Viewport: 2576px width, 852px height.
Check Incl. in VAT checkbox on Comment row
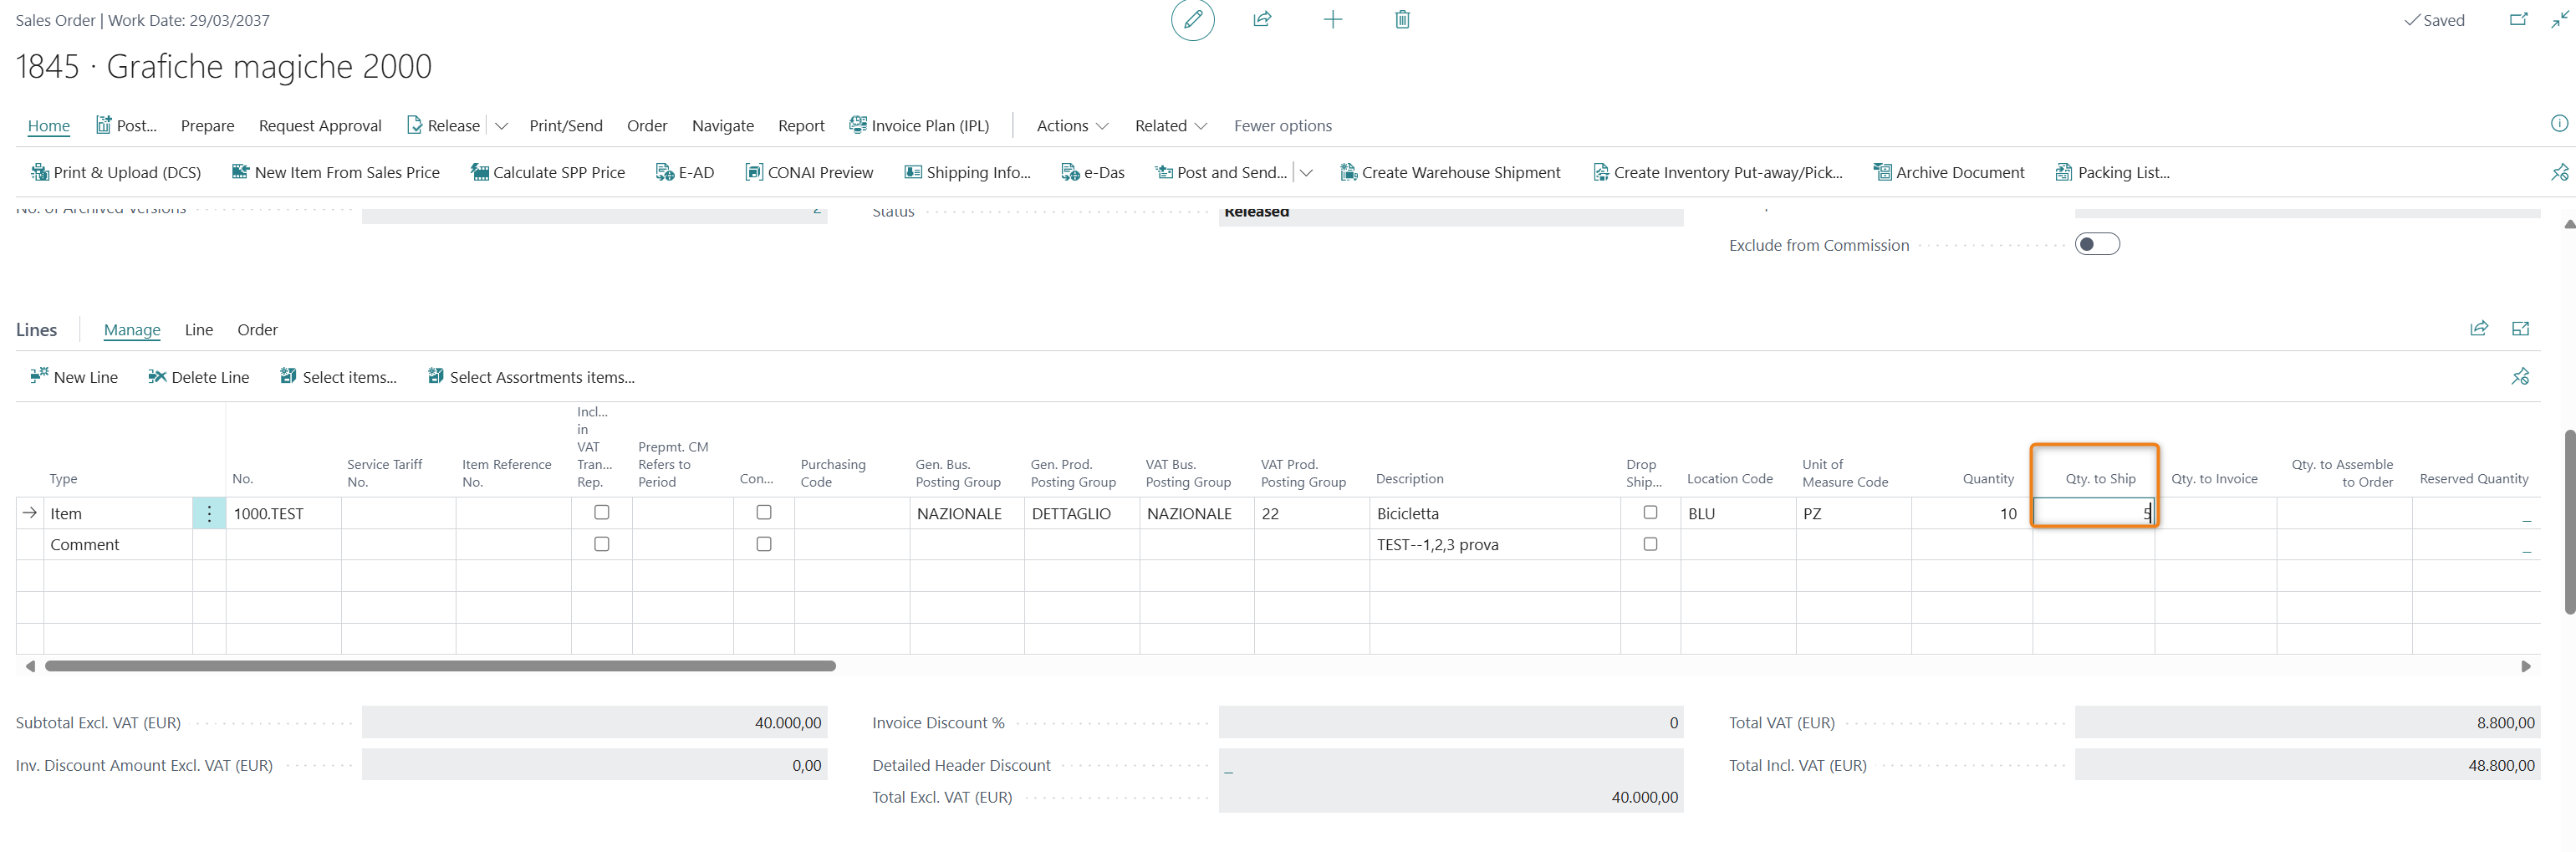601,544
